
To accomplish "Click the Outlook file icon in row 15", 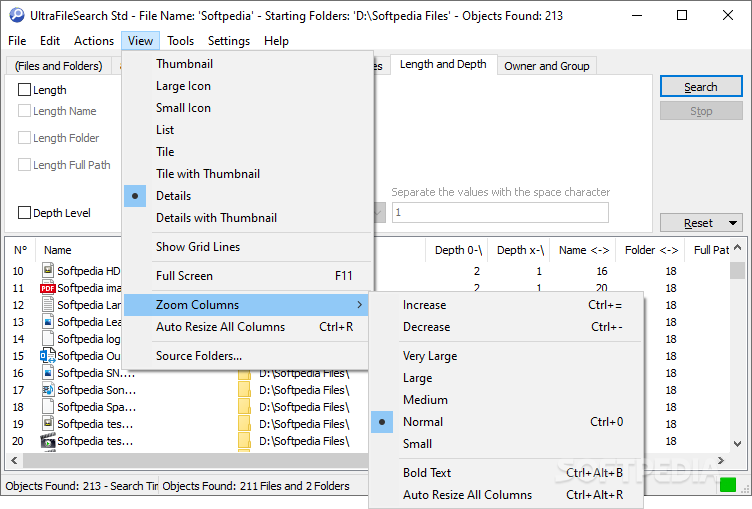I will [x=47, y=355].
